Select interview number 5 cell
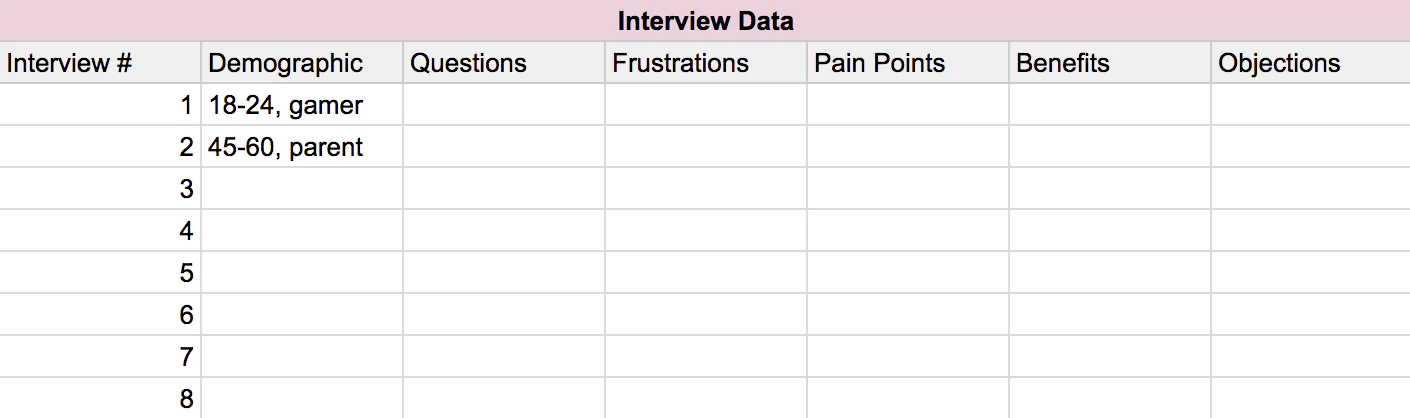Image resolution: width=1410 pixels, height=418 pixels. click(x=100, y=273)
